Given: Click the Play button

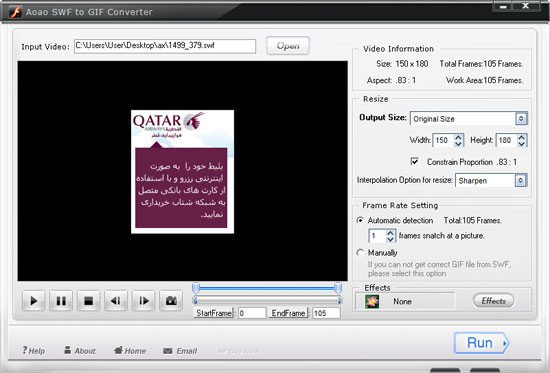Looking at the screenshot, I should click(x=34, y=301).
